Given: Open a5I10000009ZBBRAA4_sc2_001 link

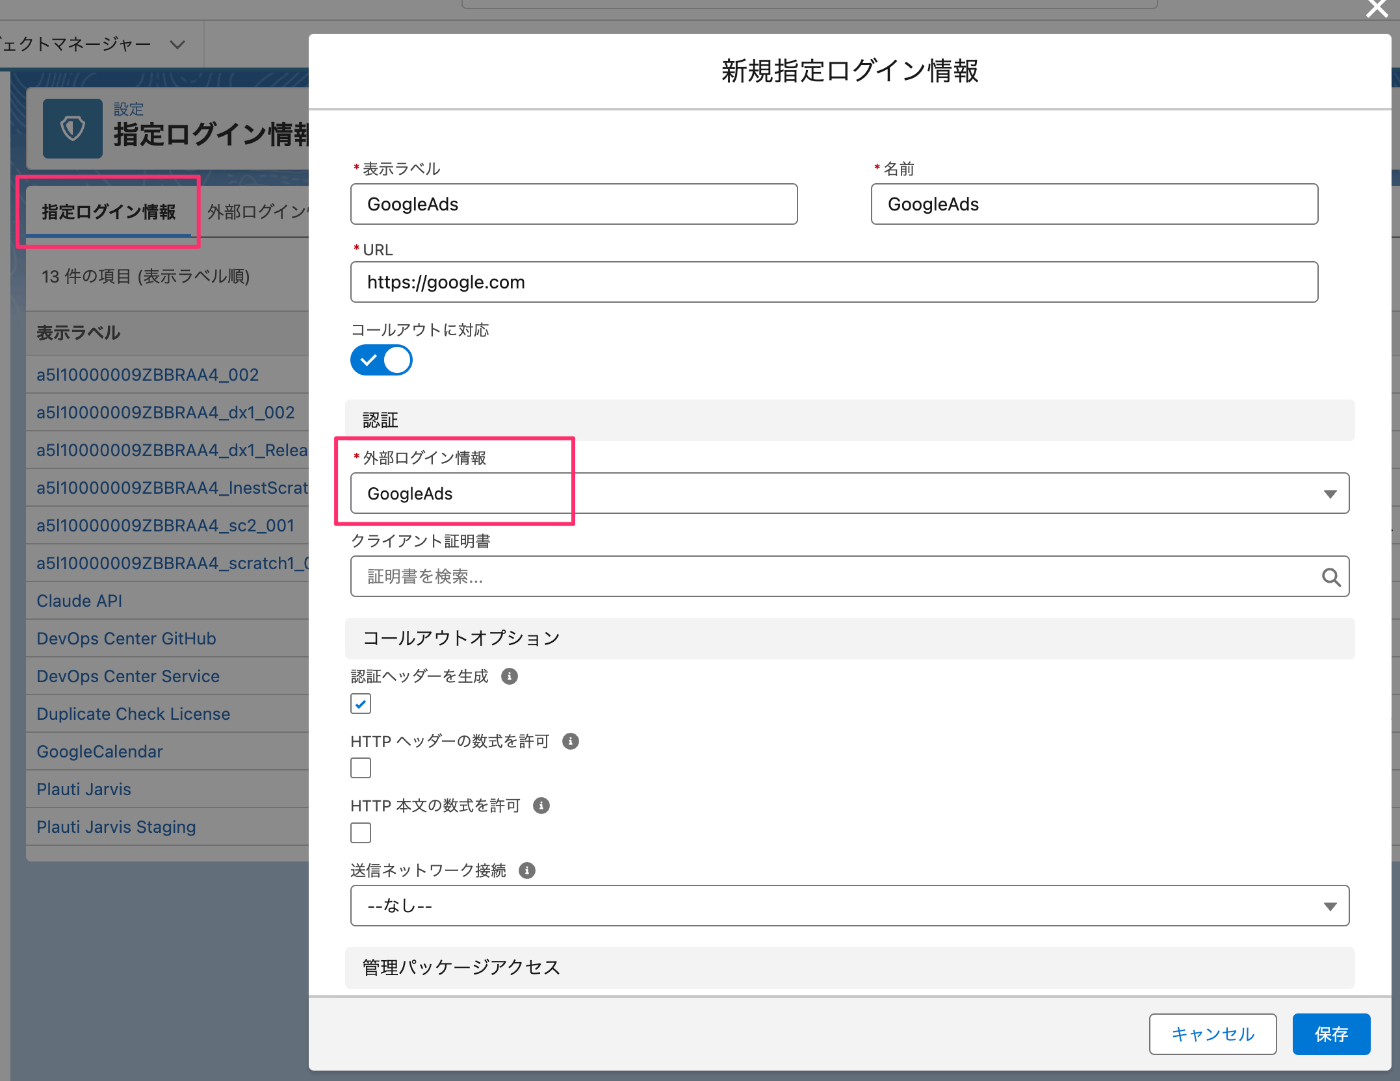Looking at the screenshot, I should pyautogui.click(x=166, y=525).
